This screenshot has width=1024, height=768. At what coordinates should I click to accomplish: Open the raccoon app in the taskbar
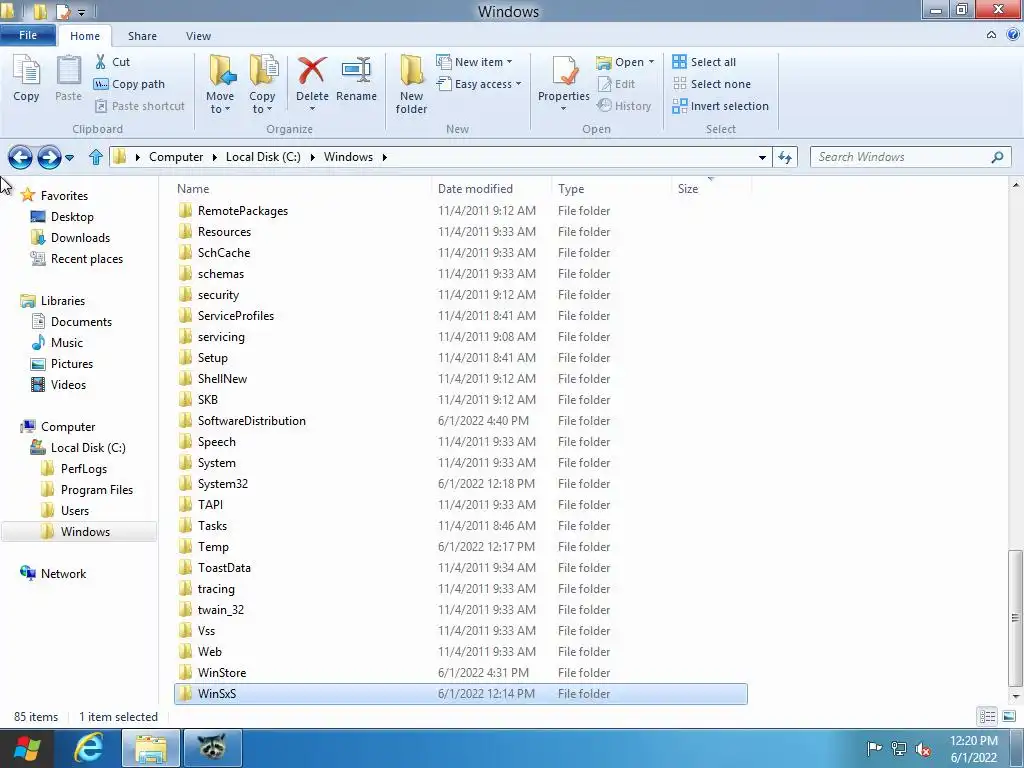[x=213, y=748]
